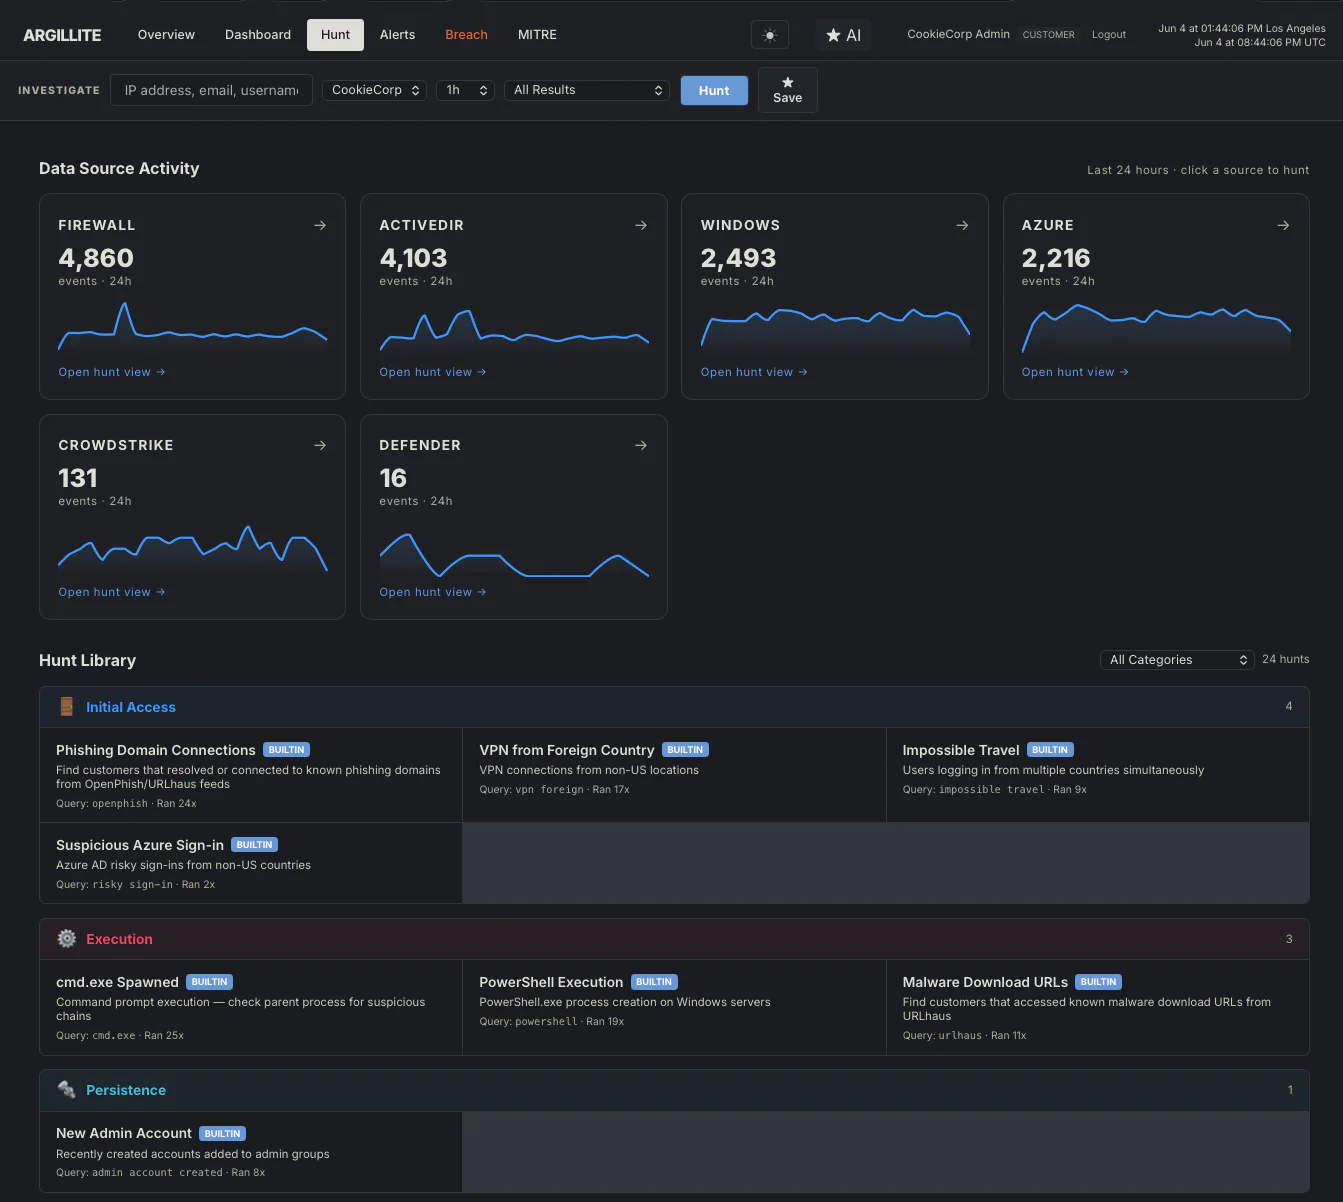The image size is (1343, 1202).
Task: Open the Alerts tab
Action: click(x=397, y=35)
